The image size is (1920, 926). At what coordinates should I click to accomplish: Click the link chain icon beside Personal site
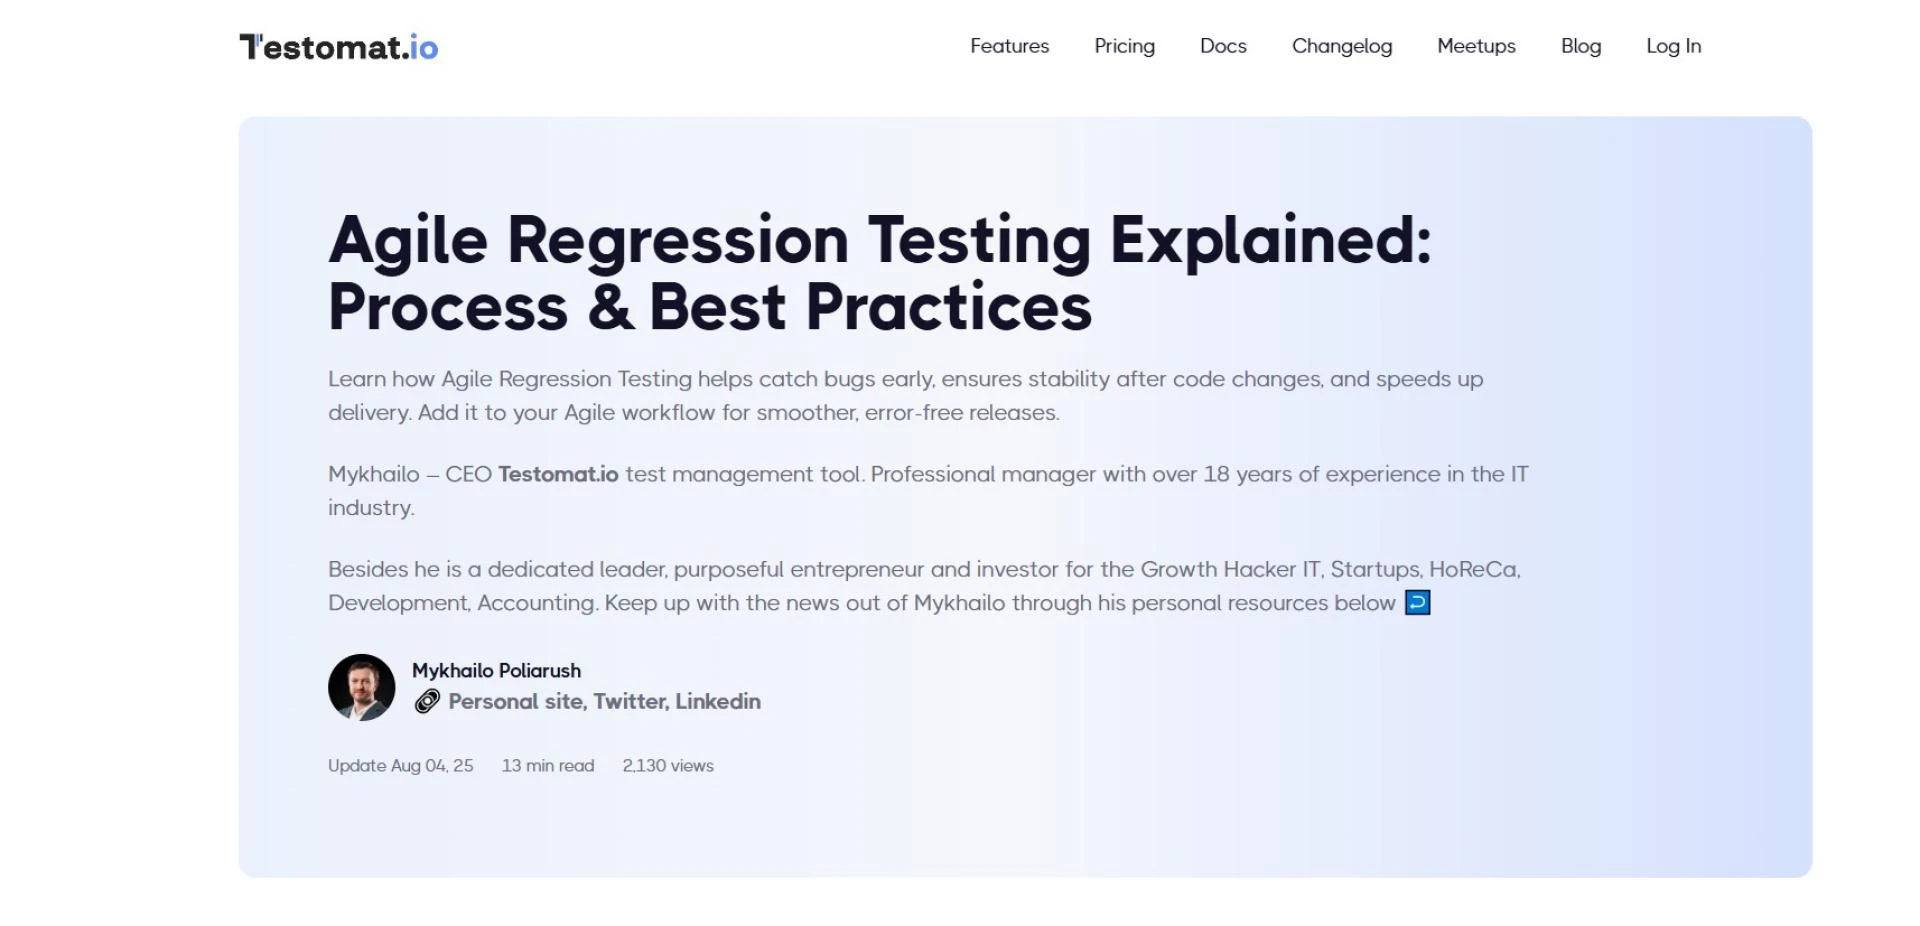coord(428,701)
